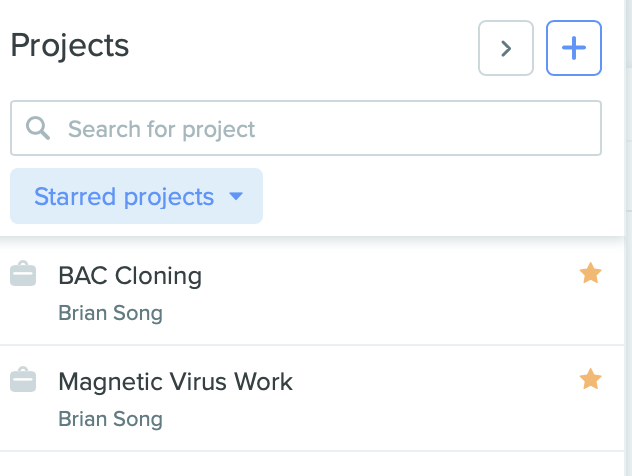This screenshot has height=476, width=632.
Task: Focus the Search for project field
Action: pyautogui.click(x=306, y=128)
